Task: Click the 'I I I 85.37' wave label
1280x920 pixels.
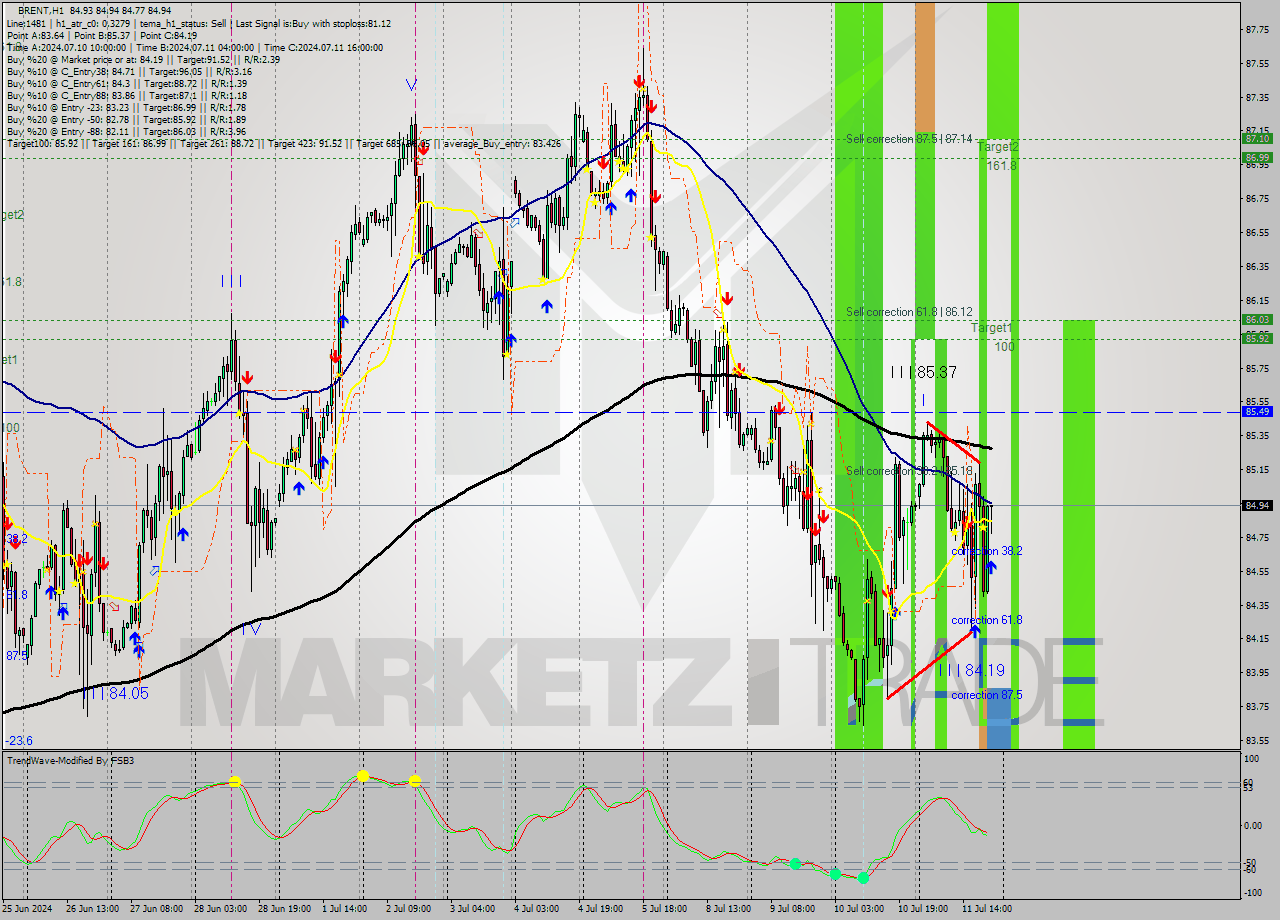Action: [x=924, y=372]
